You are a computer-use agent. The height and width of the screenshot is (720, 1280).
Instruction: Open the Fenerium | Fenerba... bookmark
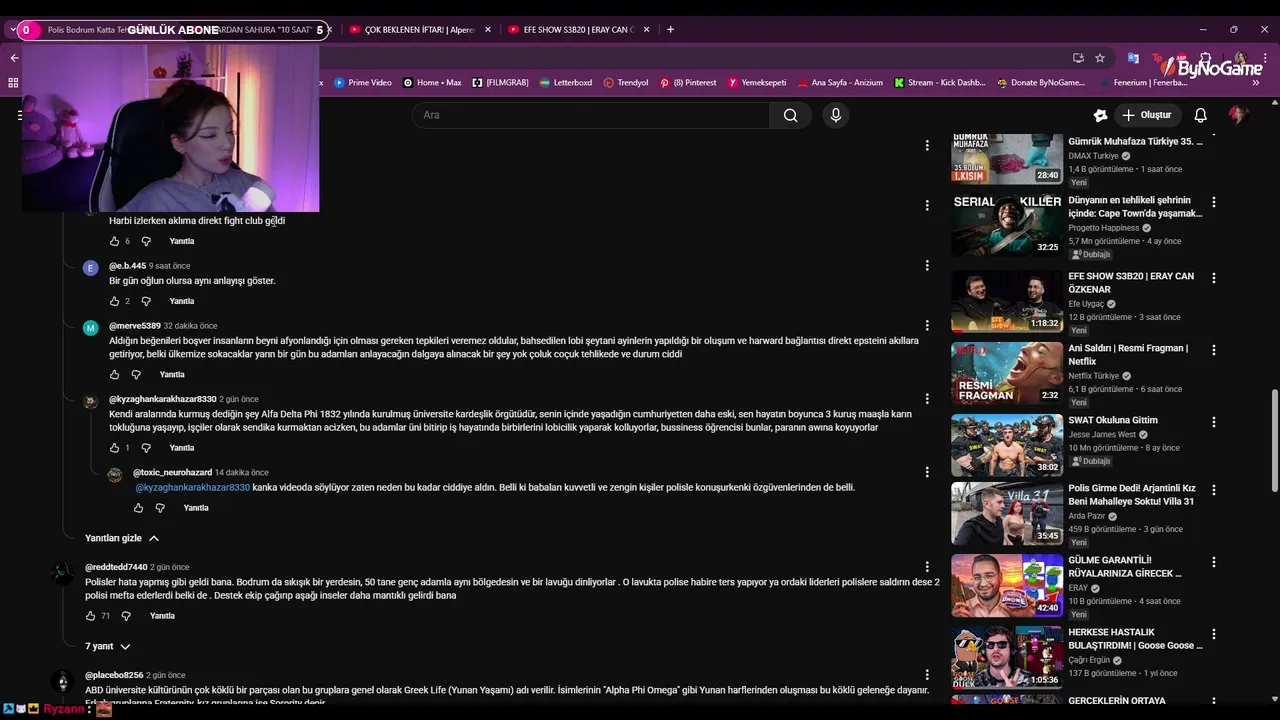[x=1143, y=82]
